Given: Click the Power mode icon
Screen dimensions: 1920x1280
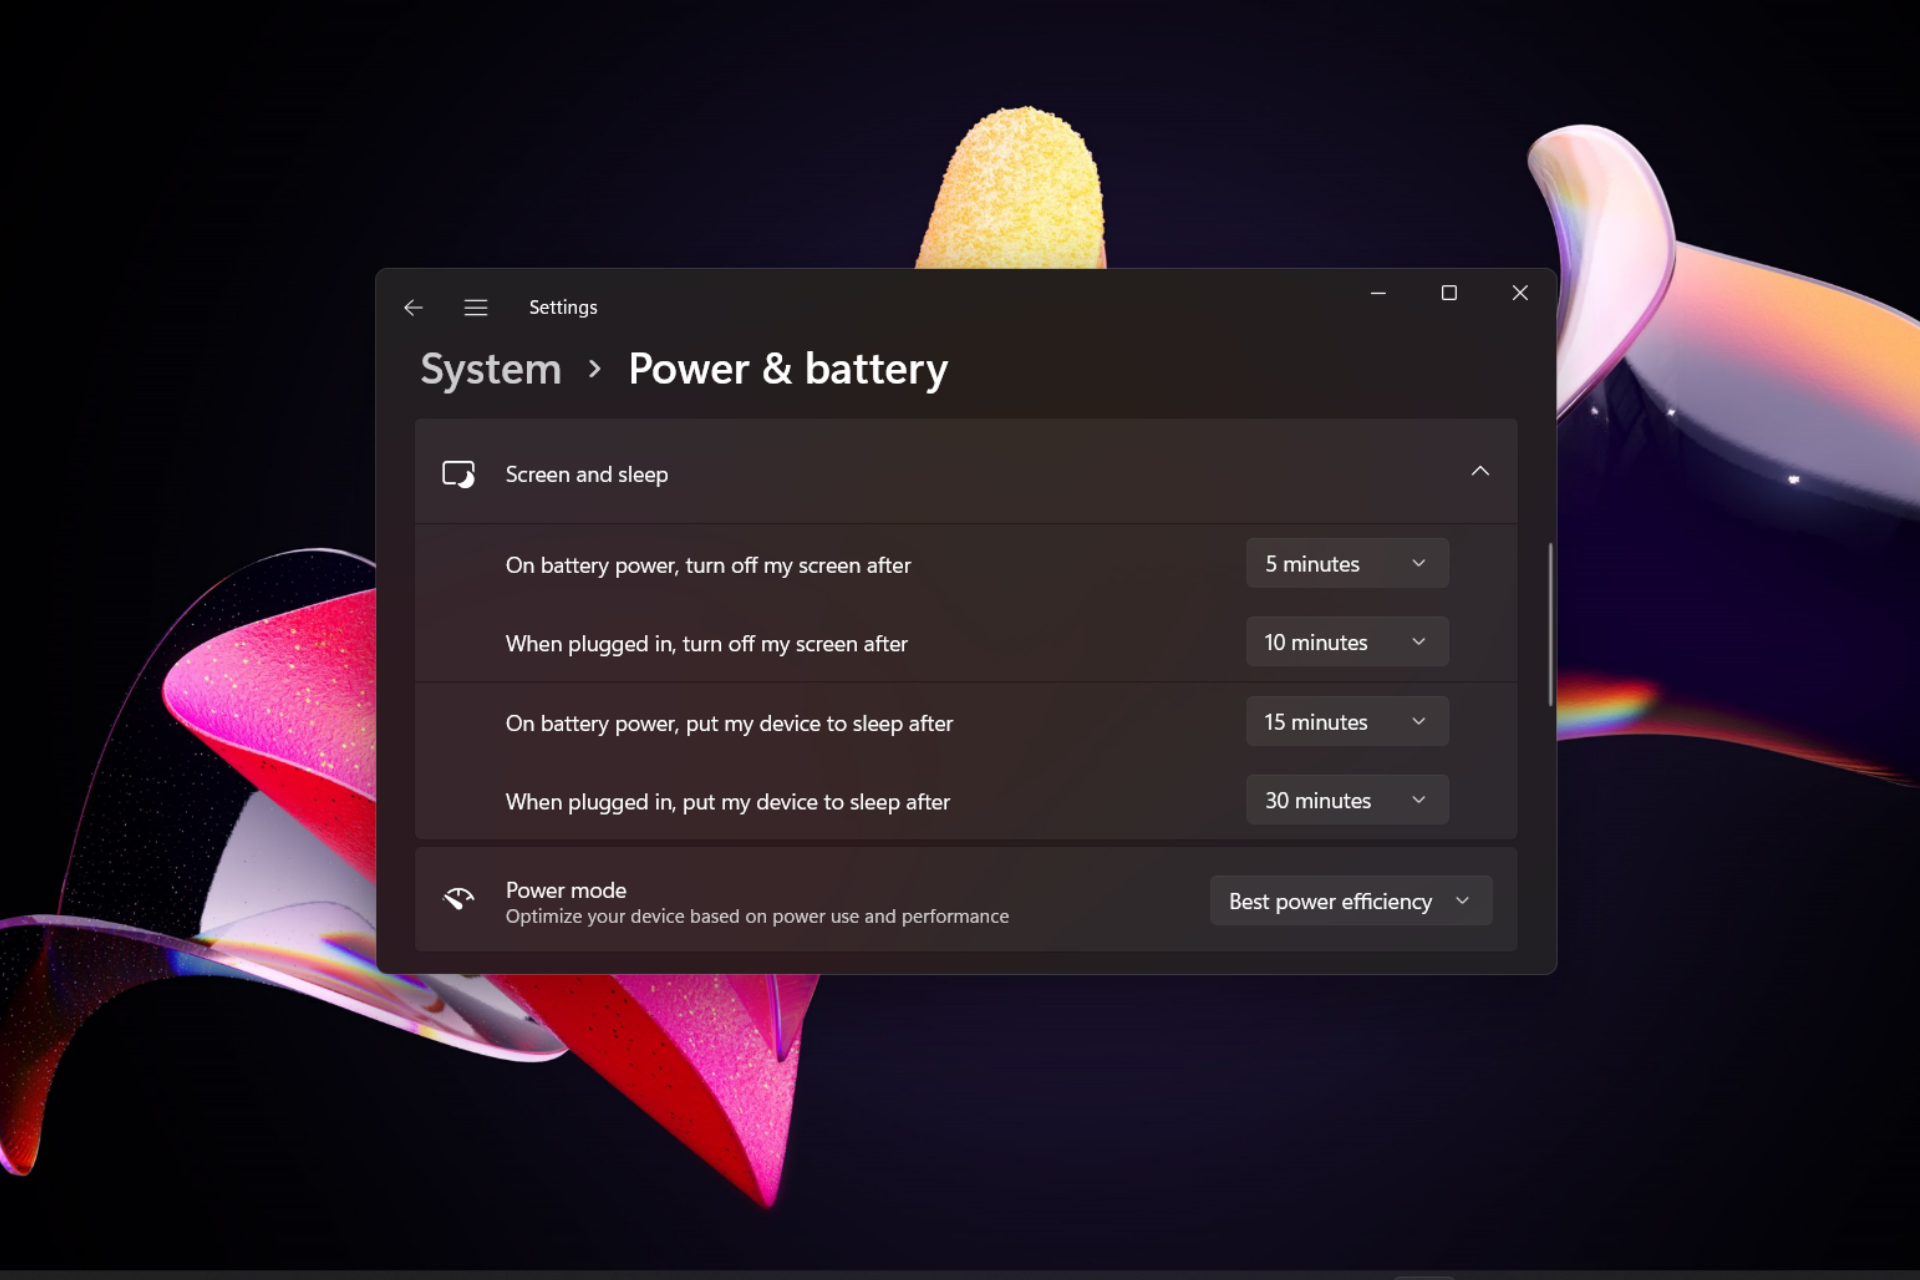Looking at the screenshot, I should 460,899.
